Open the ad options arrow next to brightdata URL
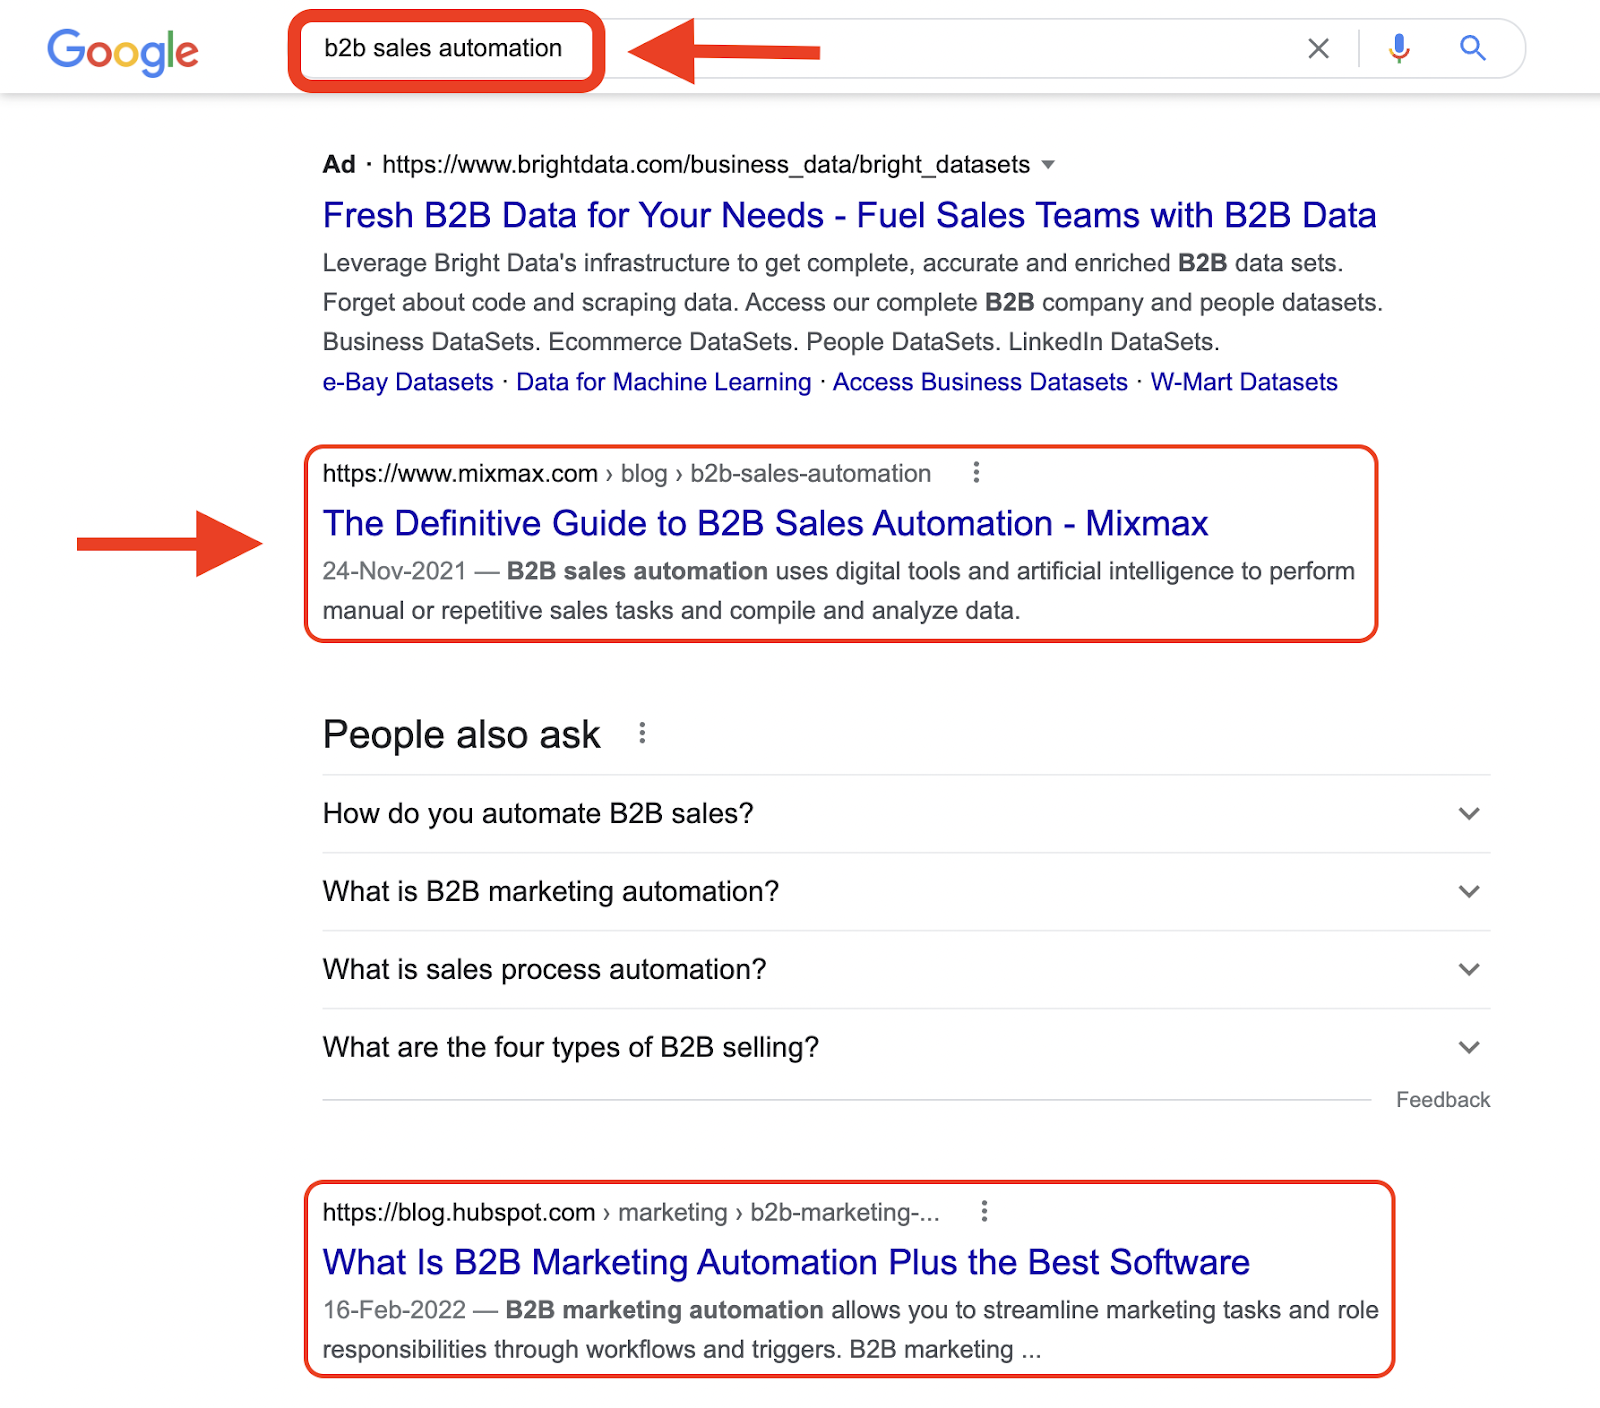Viewport: 1600px width, 1408px height. 1048,165
